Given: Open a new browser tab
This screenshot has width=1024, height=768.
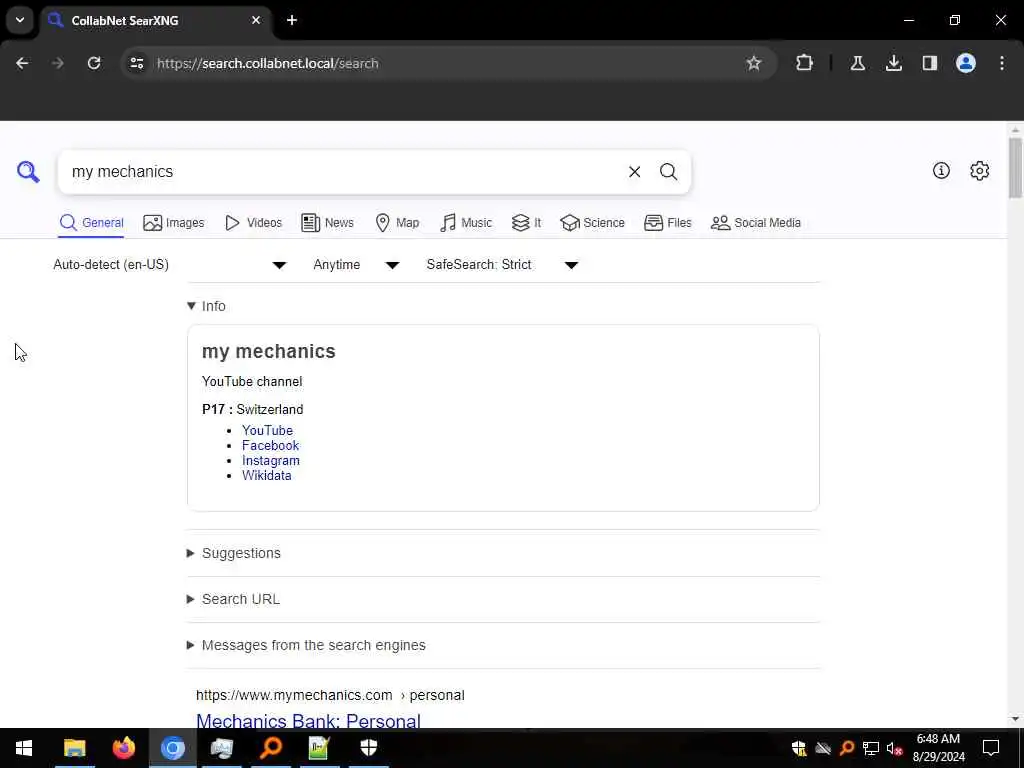Looking at the screenshot, I should [x=292, y=20].
